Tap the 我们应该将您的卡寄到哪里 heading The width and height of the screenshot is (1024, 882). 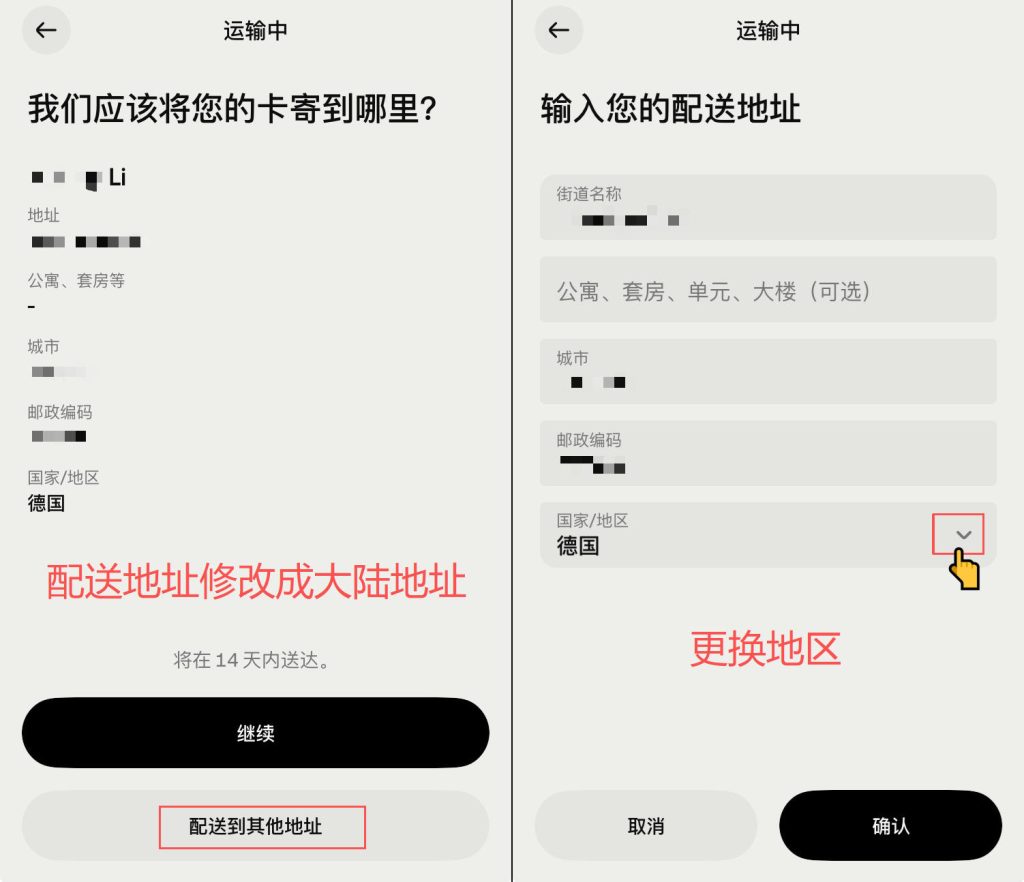coord(232,108)
